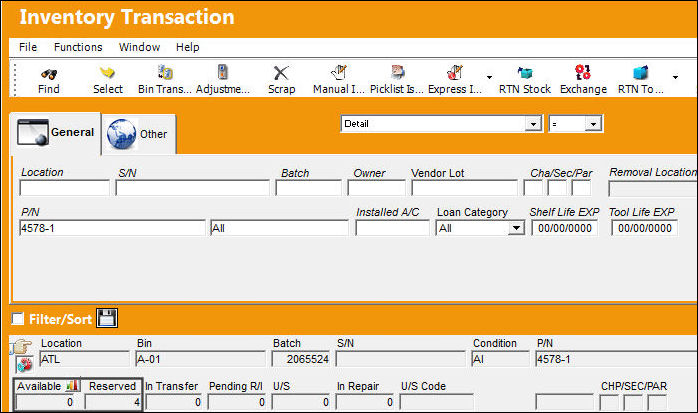Open the Window menu
698x413 pixels.
coord(139,47)
